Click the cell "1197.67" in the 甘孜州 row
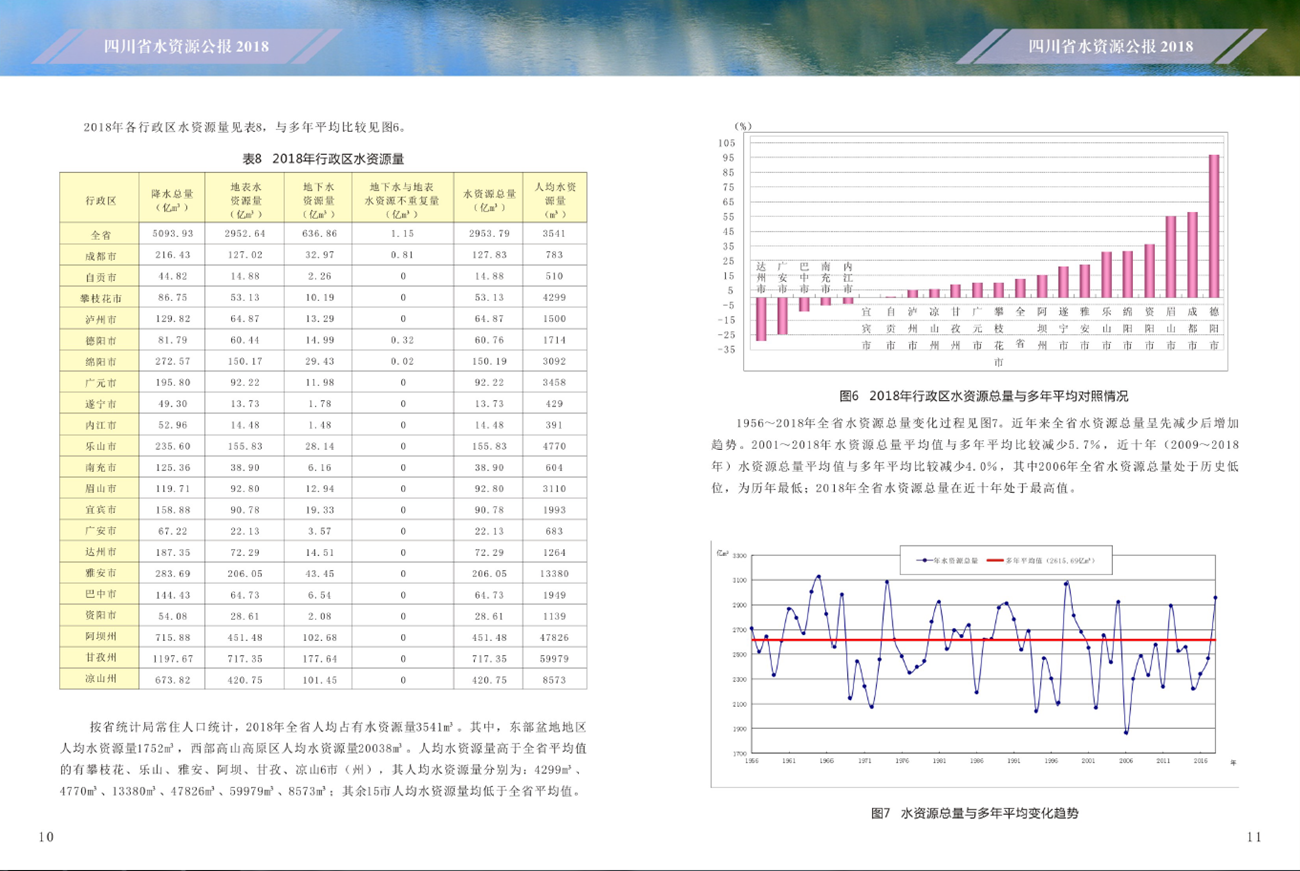The image size is (1300, 871). tap(172, 658)
